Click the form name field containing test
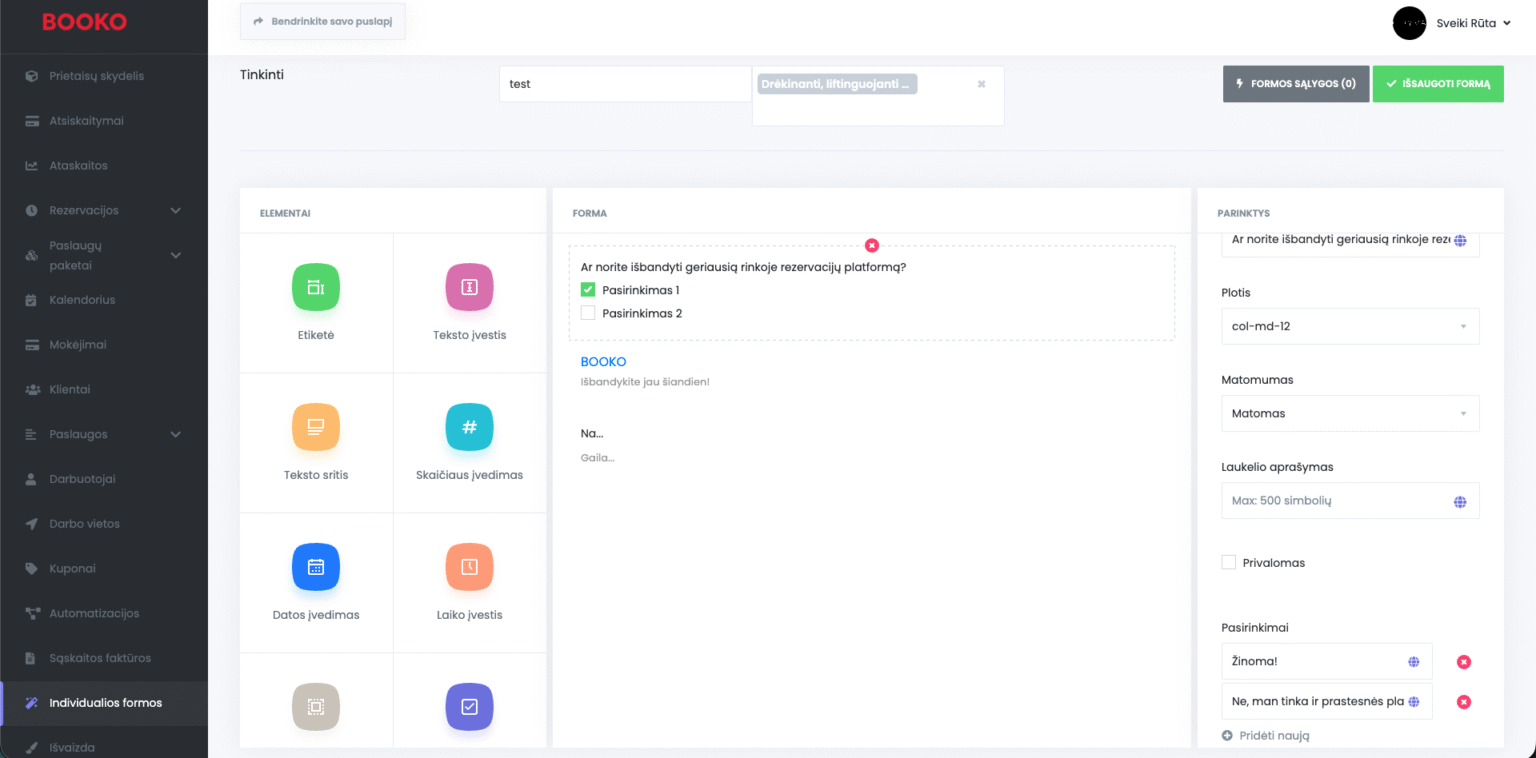The width and height of the screenshot is (1536, 758). click(624, 84)
